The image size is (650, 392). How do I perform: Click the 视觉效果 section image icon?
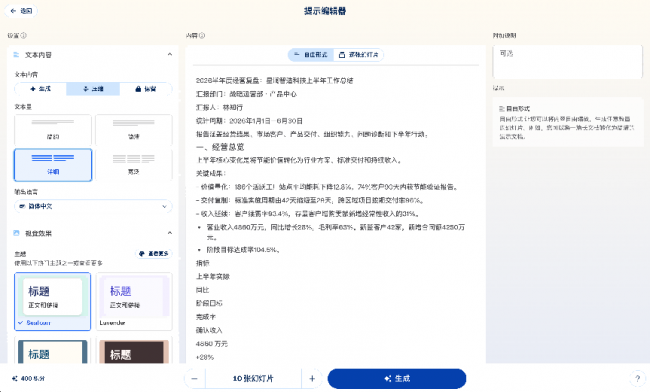pos(17,233)
